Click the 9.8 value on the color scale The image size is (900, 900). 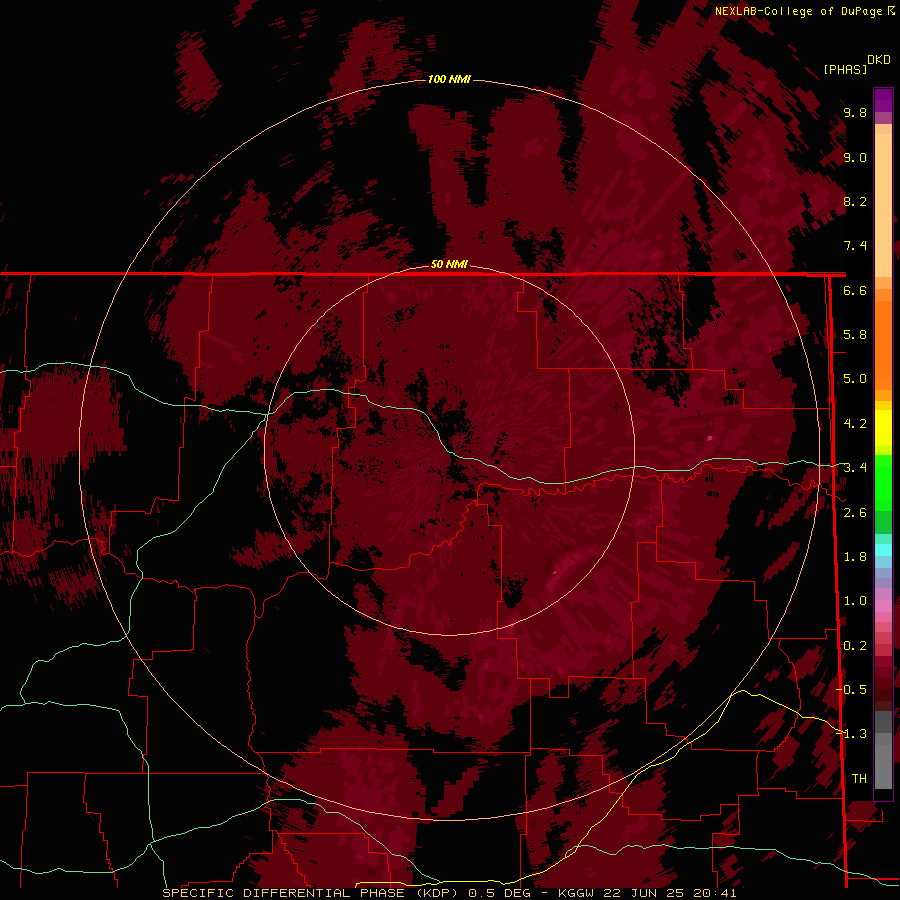click(x=855, y=113)
